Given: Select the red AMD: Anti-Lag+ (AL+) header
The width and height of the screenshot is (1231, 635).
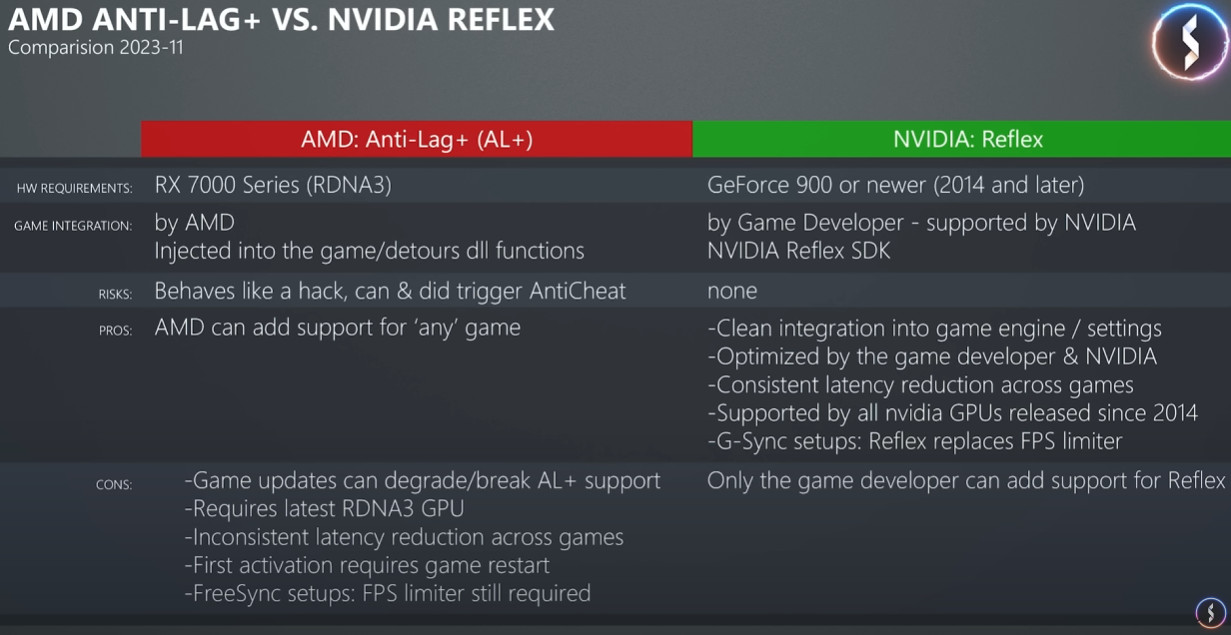Looking at the screenshot, I should [x=416, y=139].
